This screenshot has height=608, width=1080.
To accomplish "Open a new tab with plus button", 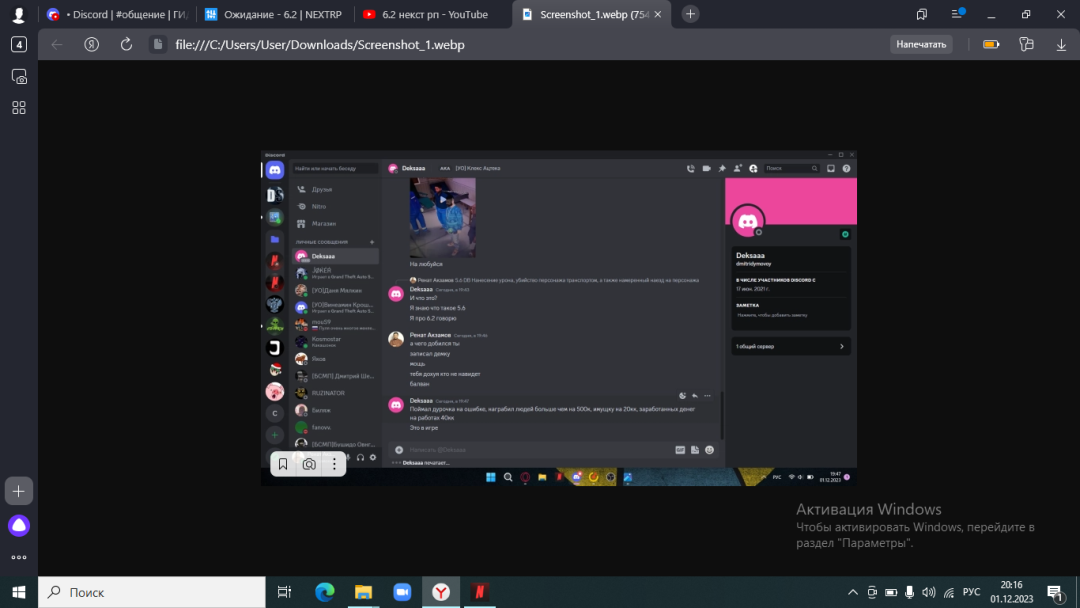I will [691, 14].
